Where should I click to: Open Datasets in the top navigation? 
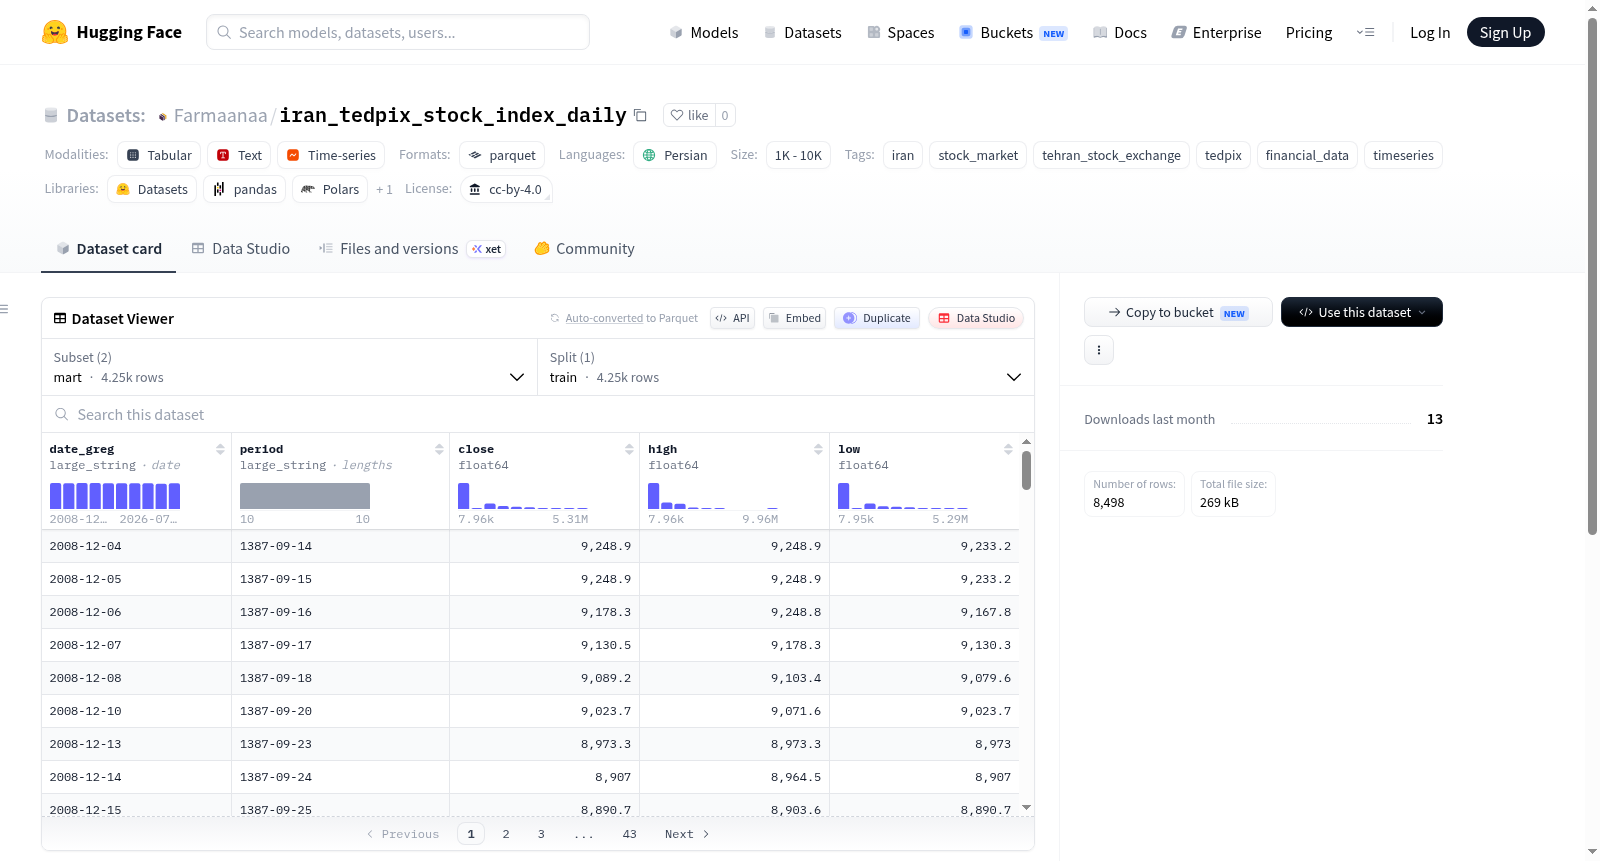click(x=803, y=32)
